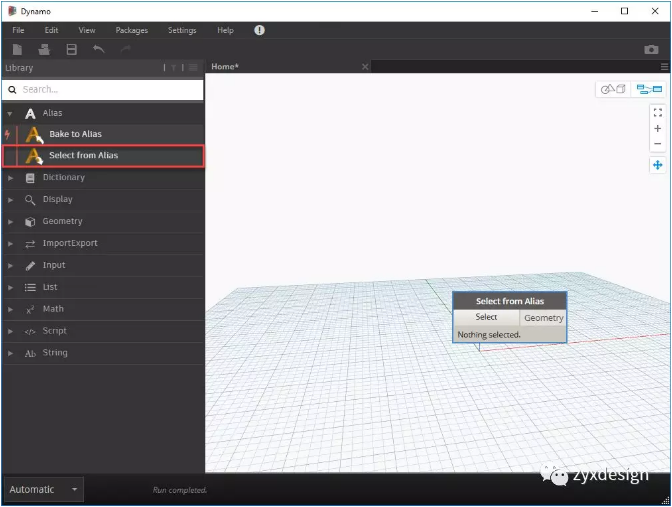Open the Edit menu
Screen dimensions: 672x507
tap(51, 30)
